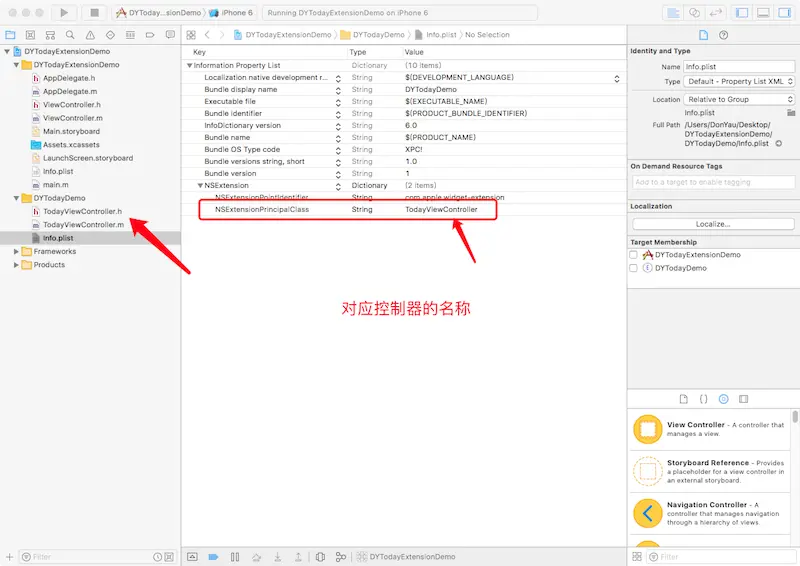Show the Project navigator tab

(10, 35)
